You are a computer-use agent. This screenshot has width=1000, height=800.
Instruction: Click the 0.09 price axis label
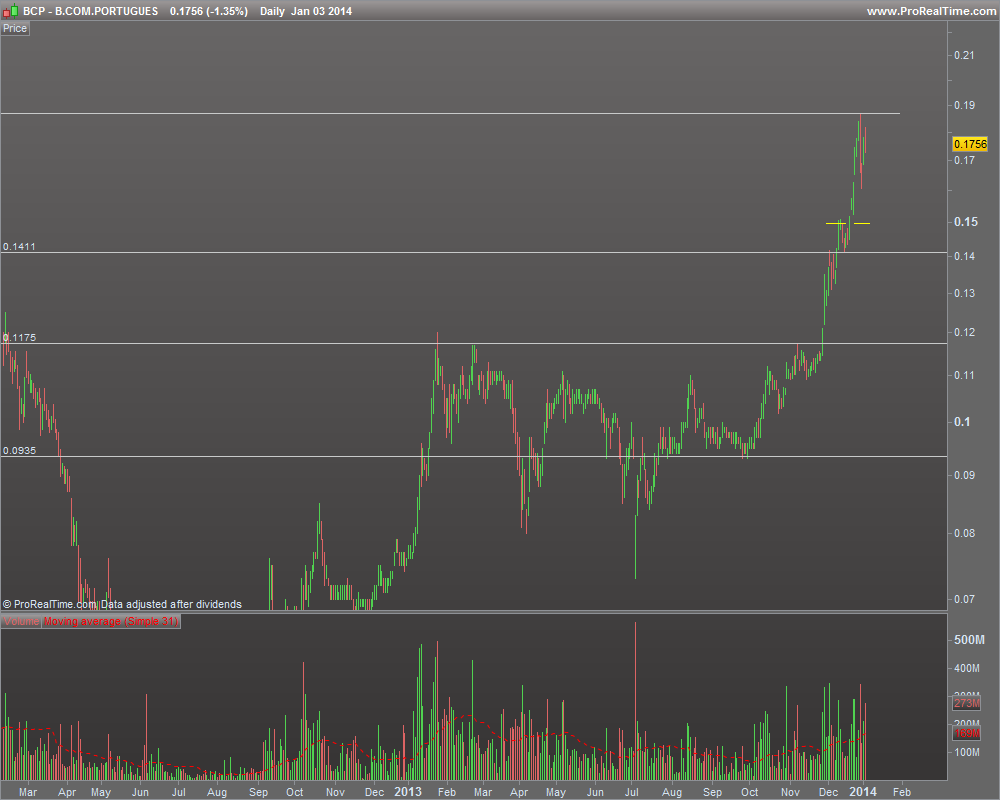point(964,475)
